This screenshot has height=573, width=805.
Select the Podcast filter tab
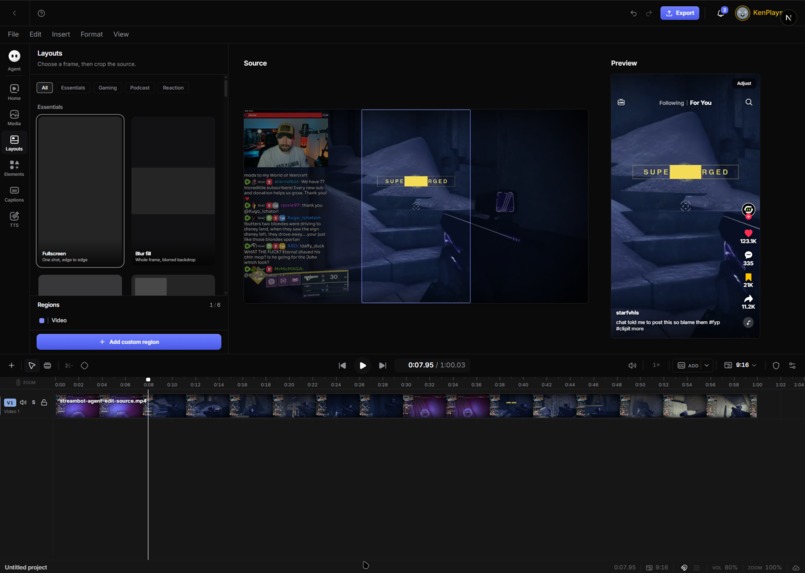tap(140, 88)
